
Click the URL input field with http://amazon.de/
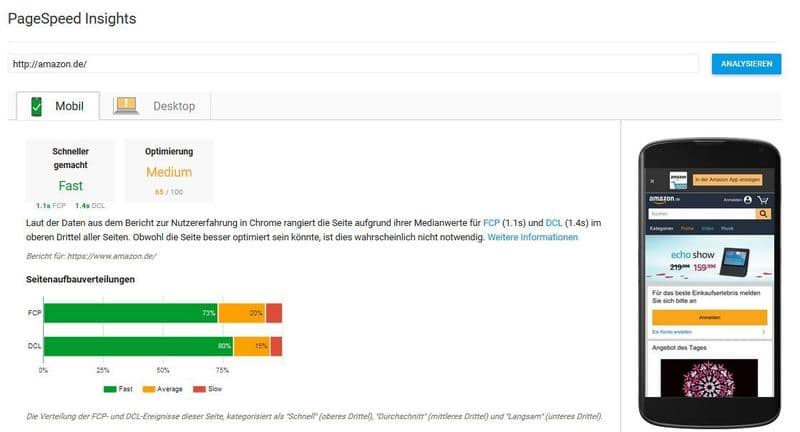(353, 64)
